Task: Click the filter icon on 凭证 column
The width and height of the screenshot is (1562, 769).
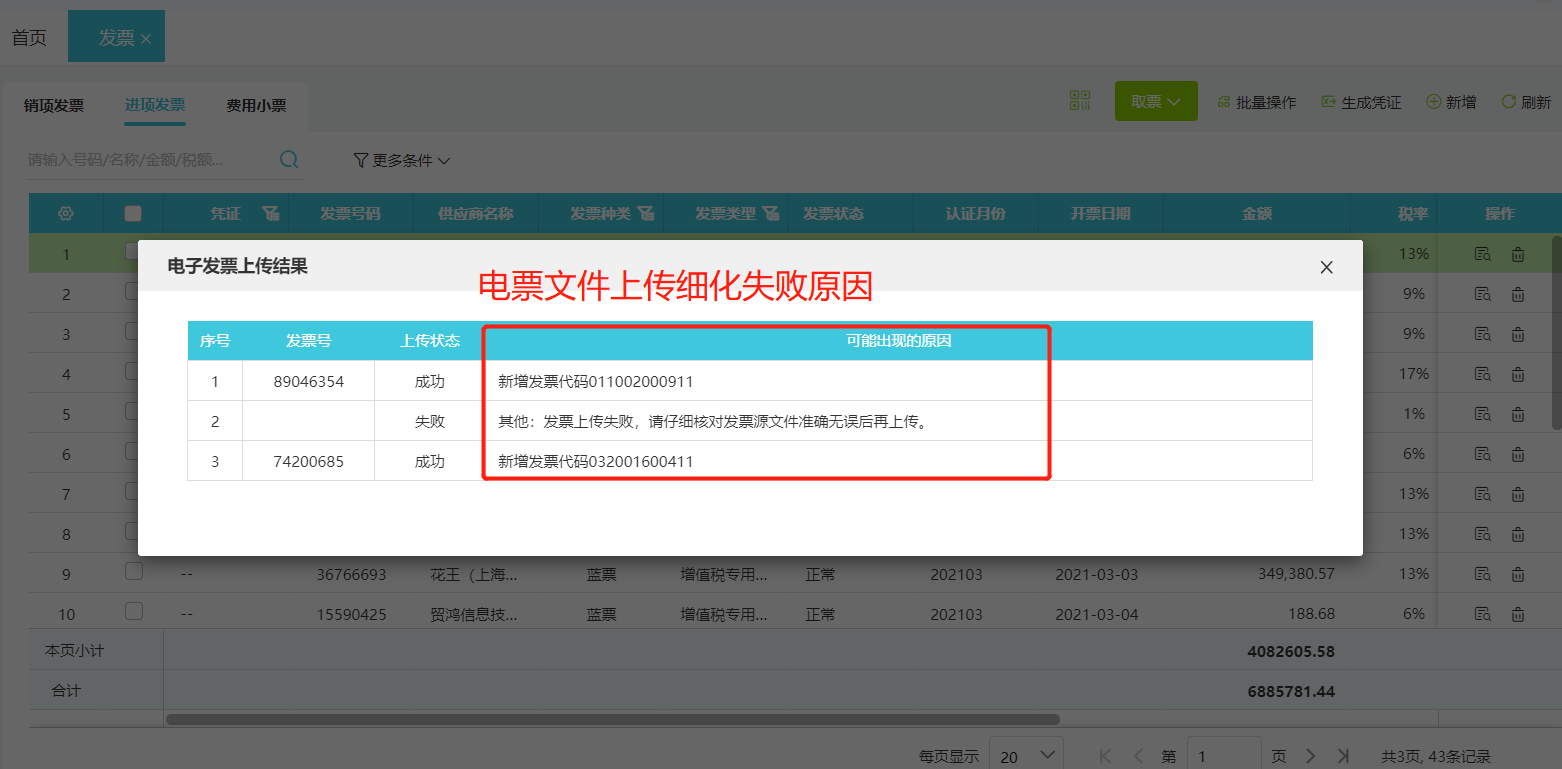Action: (270, 213)
